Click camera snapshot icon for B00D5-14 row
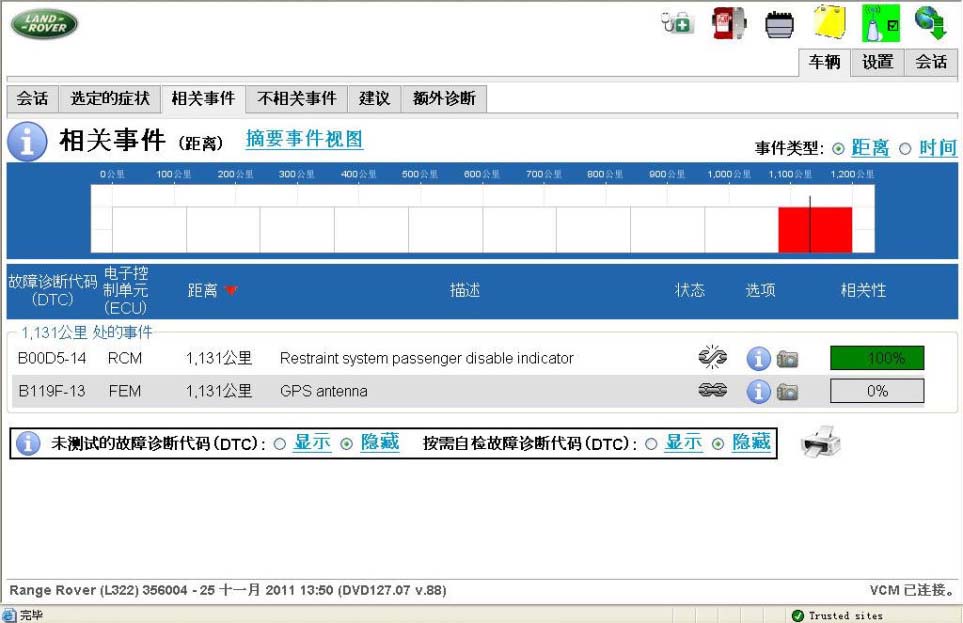The image size is (963, 623). tap(787, 359)
